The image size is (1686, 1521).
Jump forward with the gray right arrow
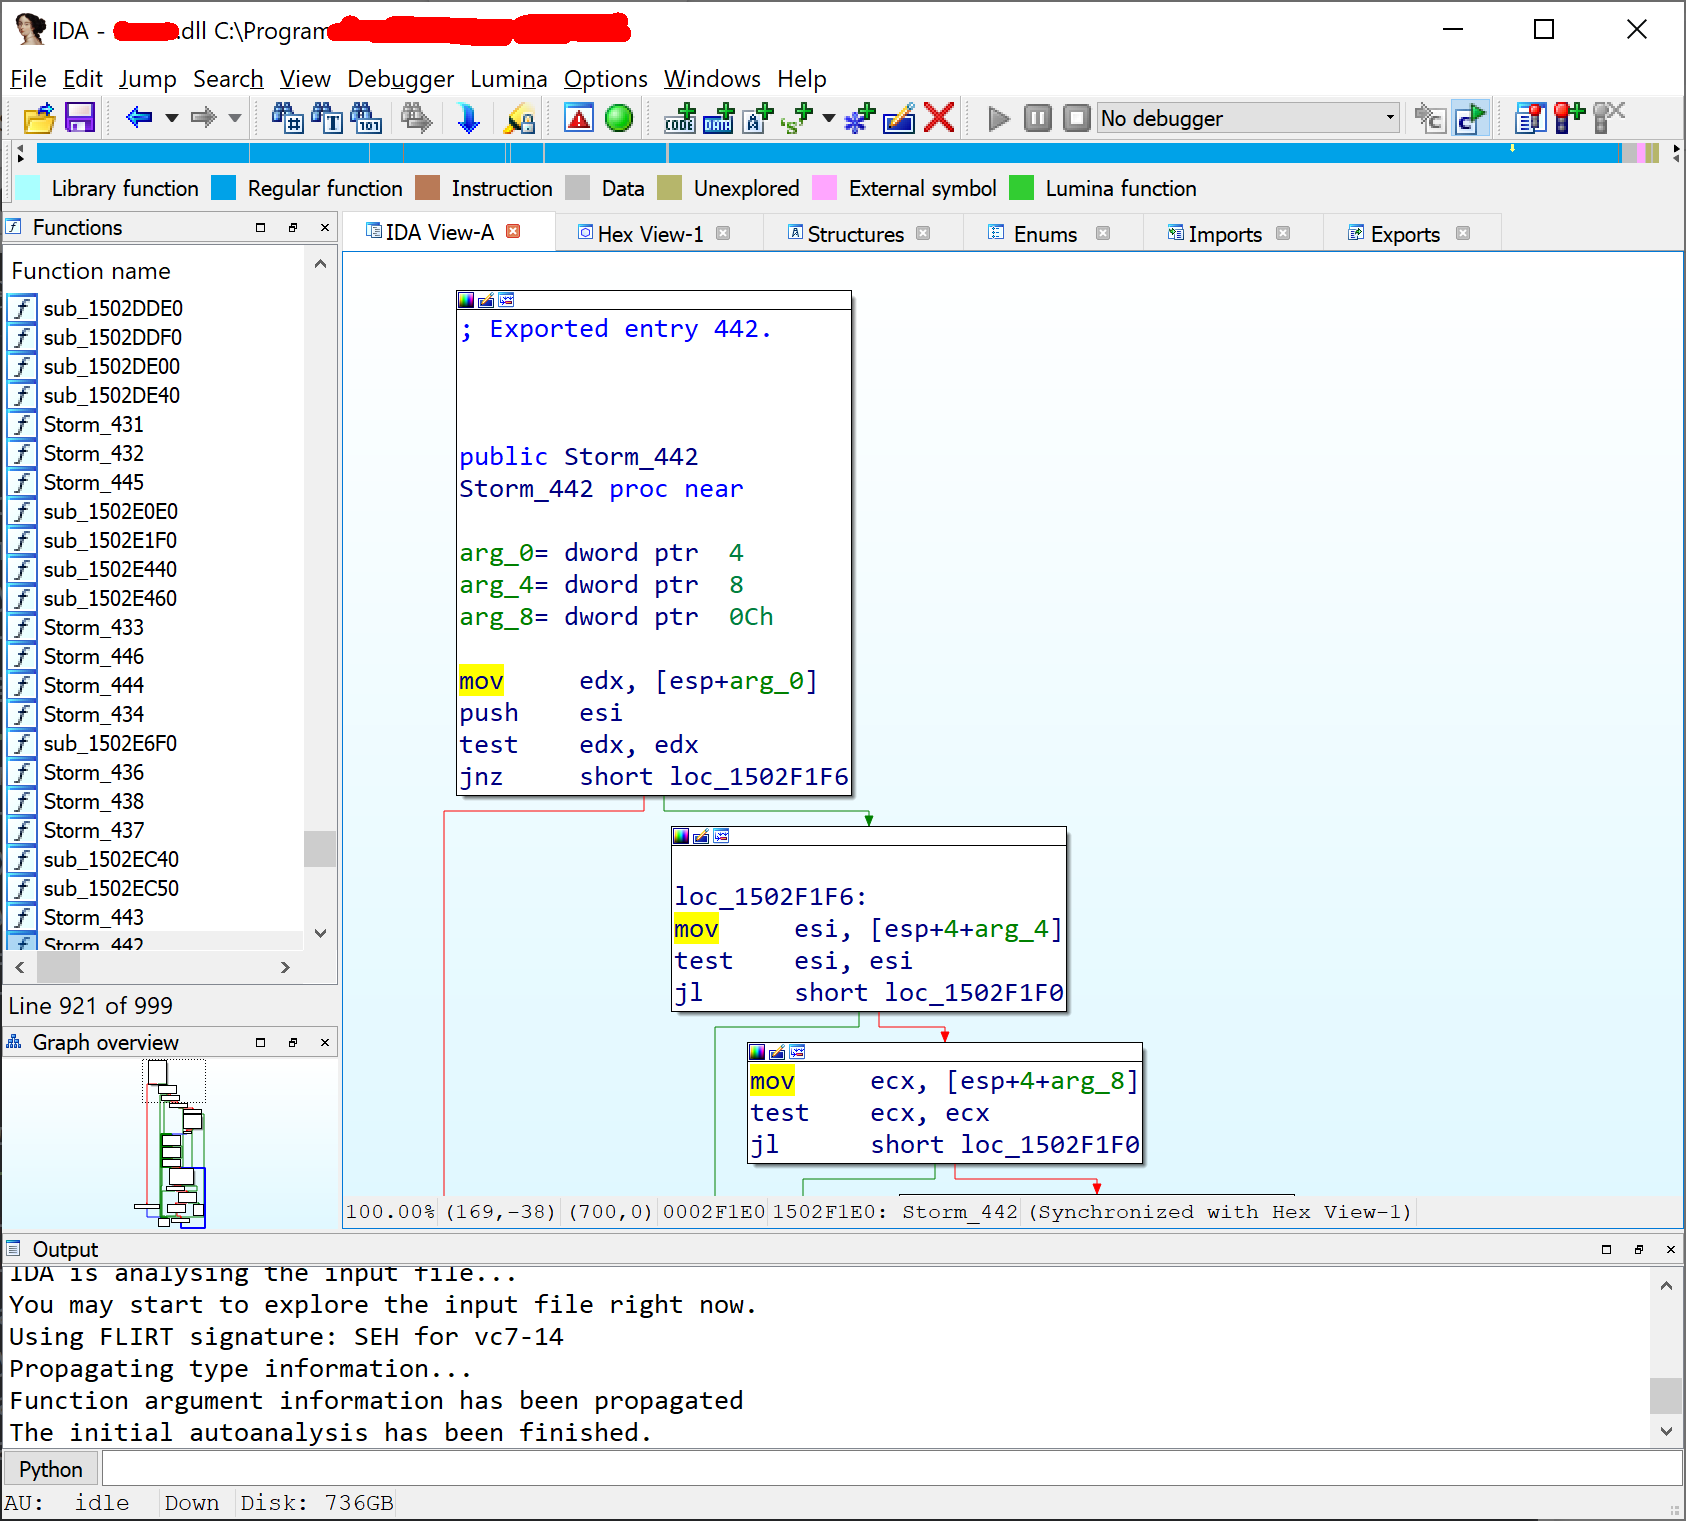tap(203, 118)
